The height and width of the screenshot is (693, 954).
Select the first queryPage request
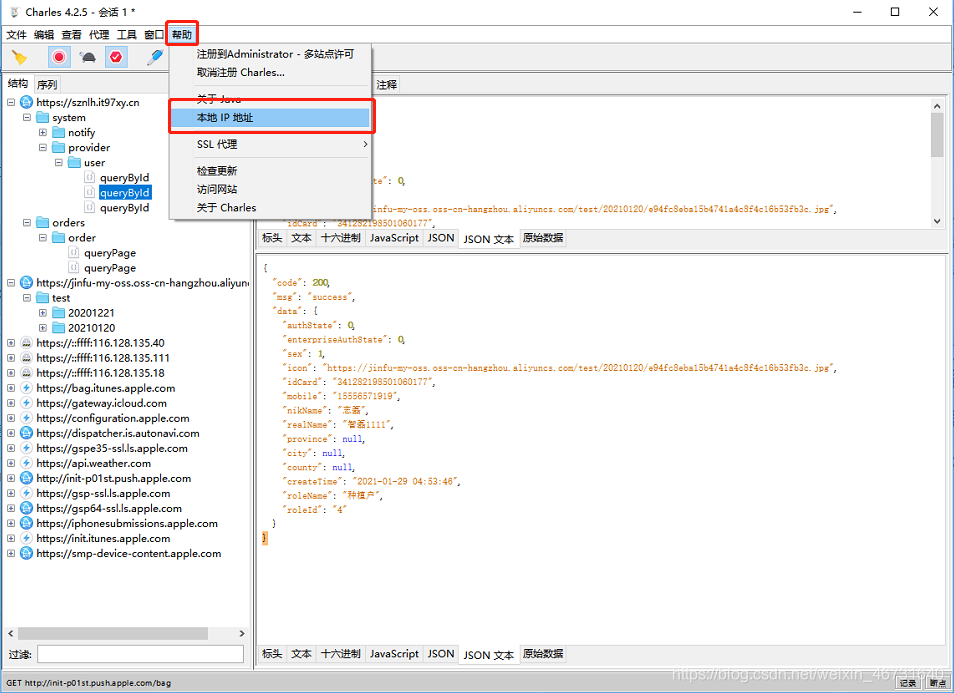tap(110, 253)
